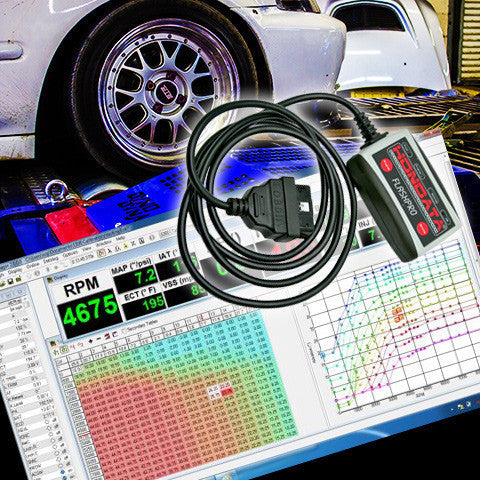Viewport: 480px width, 480px height.
Task: Open the Online menu
Action: pyautogui.click(x=33, y=266)
